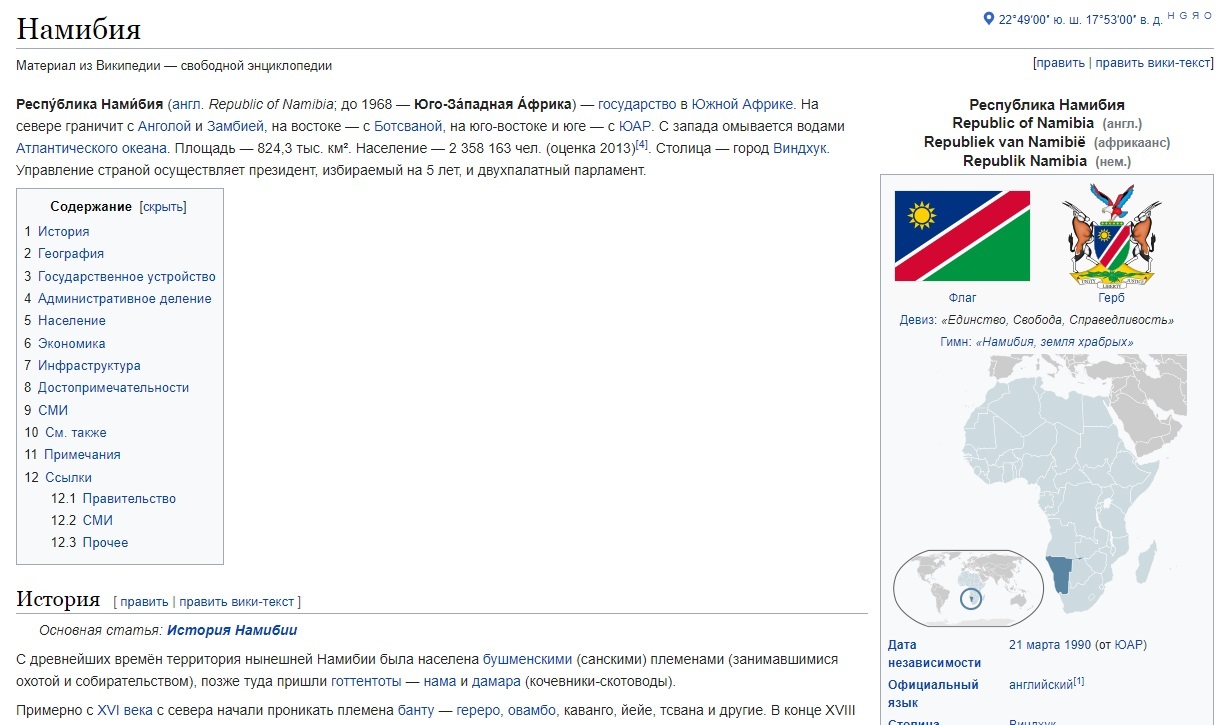Select «Достопримечательности» in the contents list
The width and height of the screenshot is (1217, 725).
click(x=113, y=388)
